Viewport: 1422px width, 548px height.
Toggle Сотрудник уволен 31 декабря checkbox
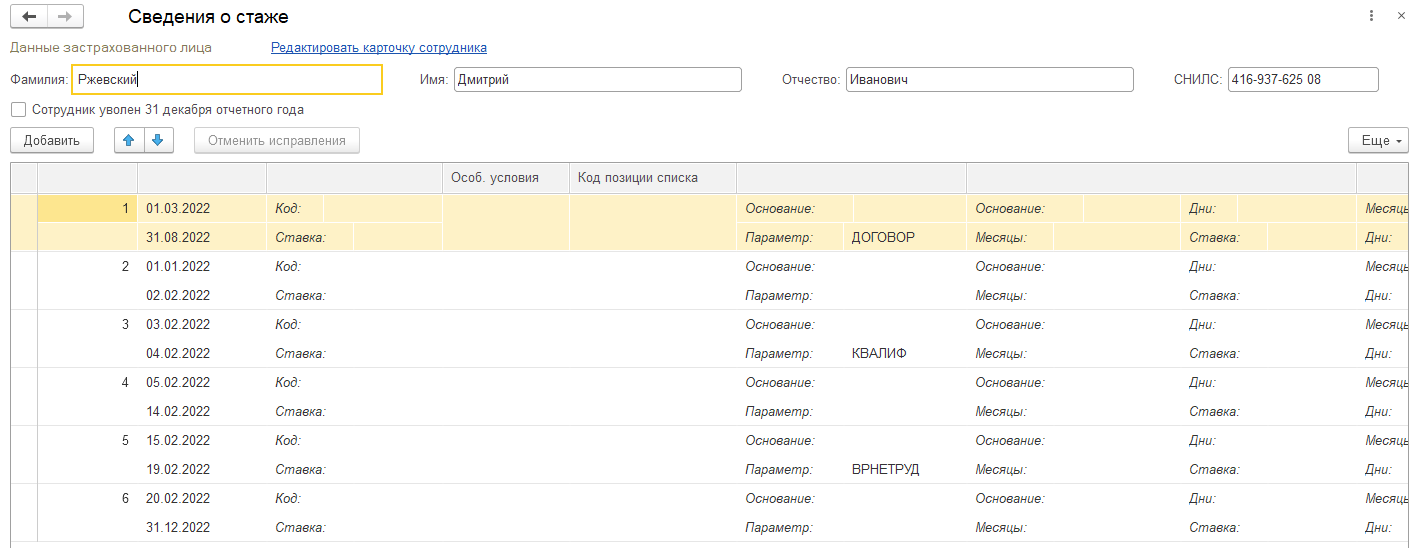18,110
